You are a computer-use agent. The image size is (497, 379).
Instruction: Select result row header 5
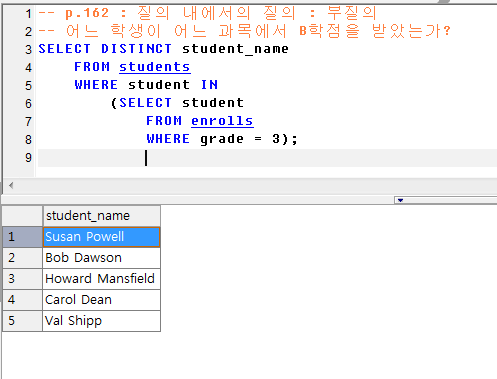[x=23, y=321]
